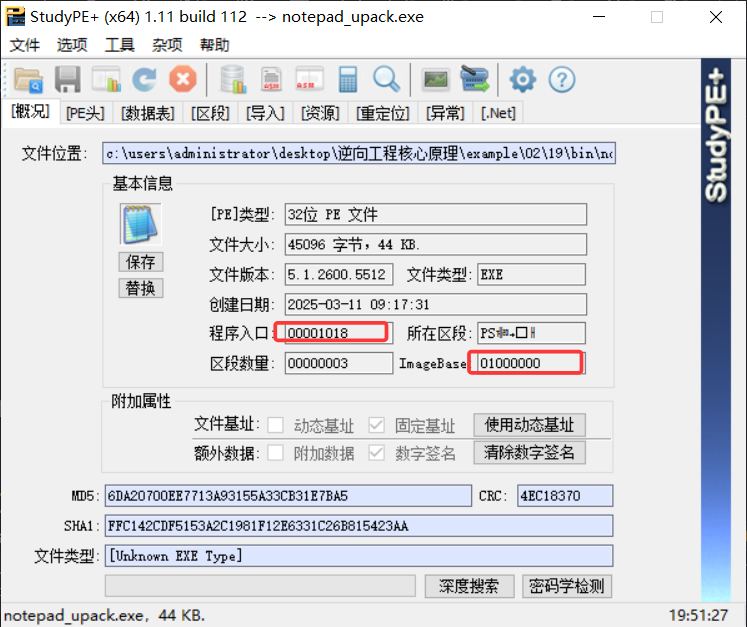Open the 工具 menu

120,45
